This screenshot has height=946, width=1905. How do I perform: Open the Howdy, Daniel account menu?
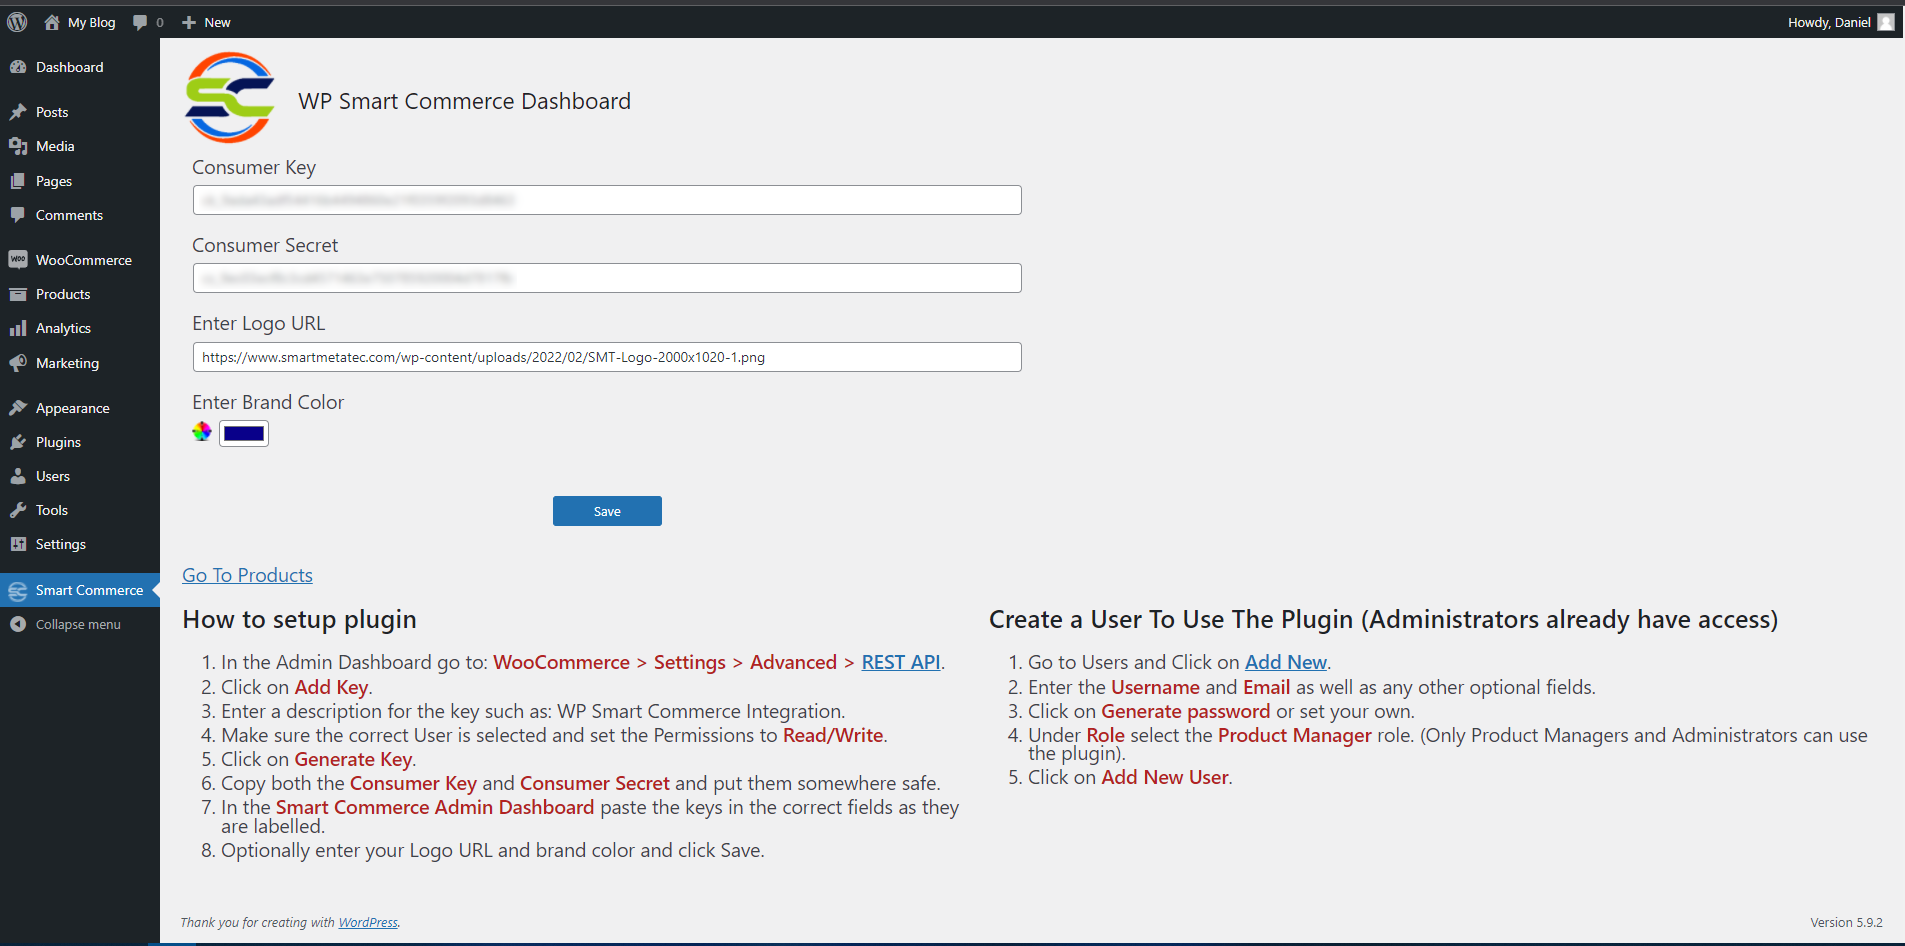1840,22
